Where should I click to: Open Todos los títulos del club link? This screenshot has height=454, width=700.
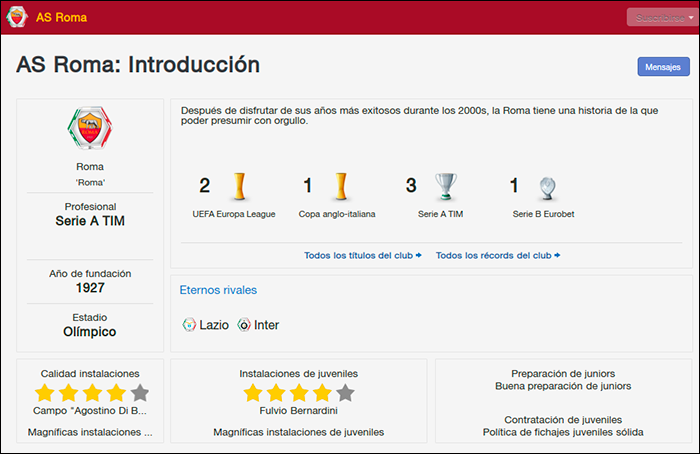362,255
